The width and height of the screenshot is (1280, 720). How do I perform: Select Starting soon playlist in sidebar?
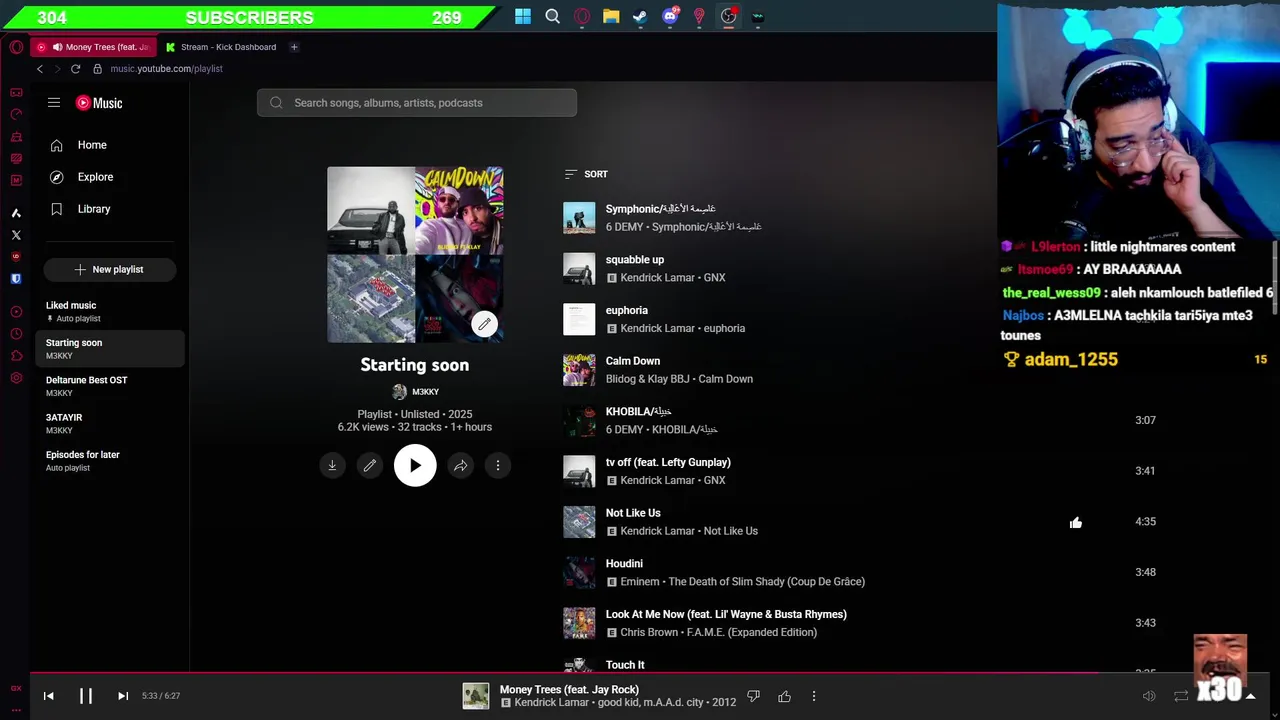[x=111, y=349]
